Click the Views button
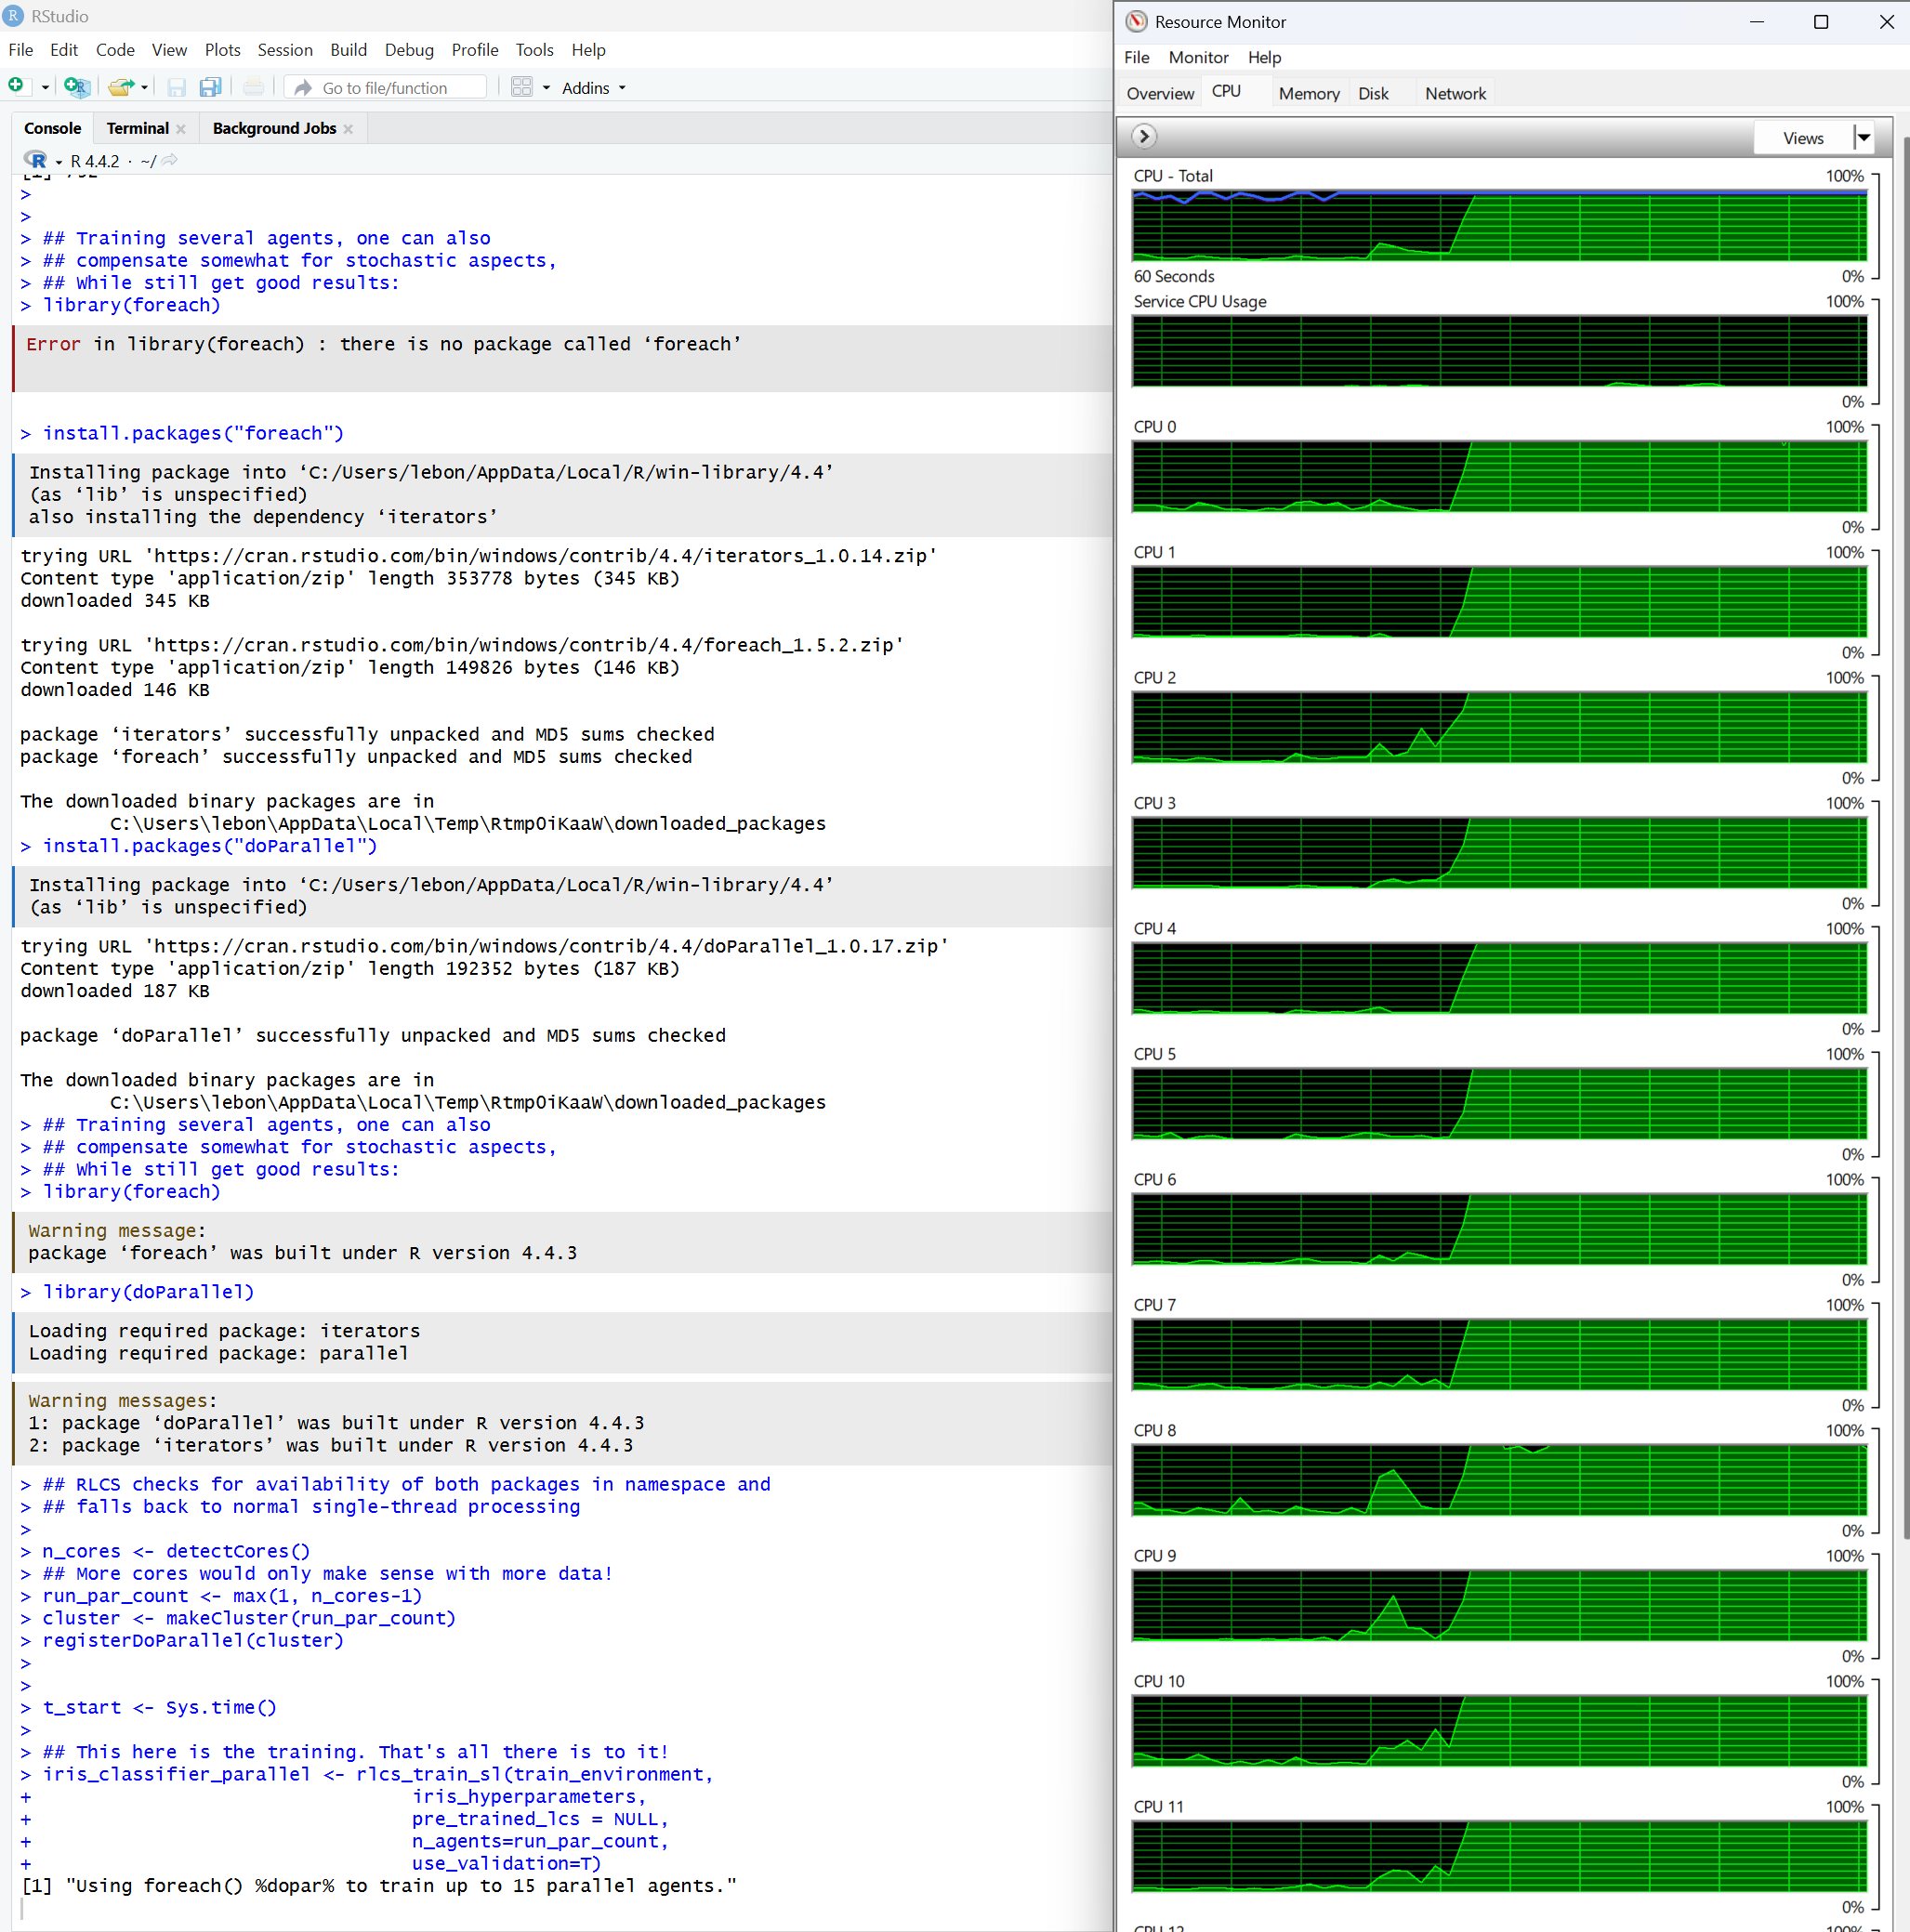Image resolution: width=1910 pixels, height=1932 pixels. click(1802, 137)
